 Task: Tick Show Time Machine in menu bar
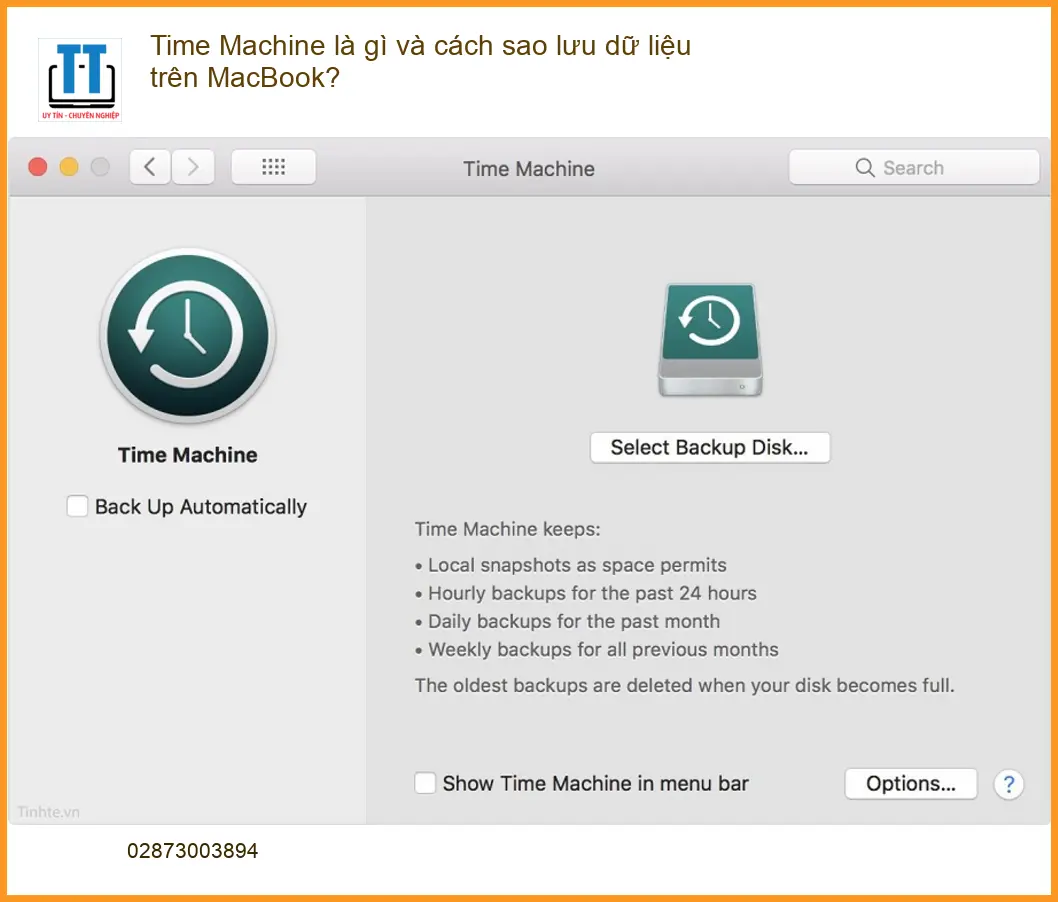[425, 783]
